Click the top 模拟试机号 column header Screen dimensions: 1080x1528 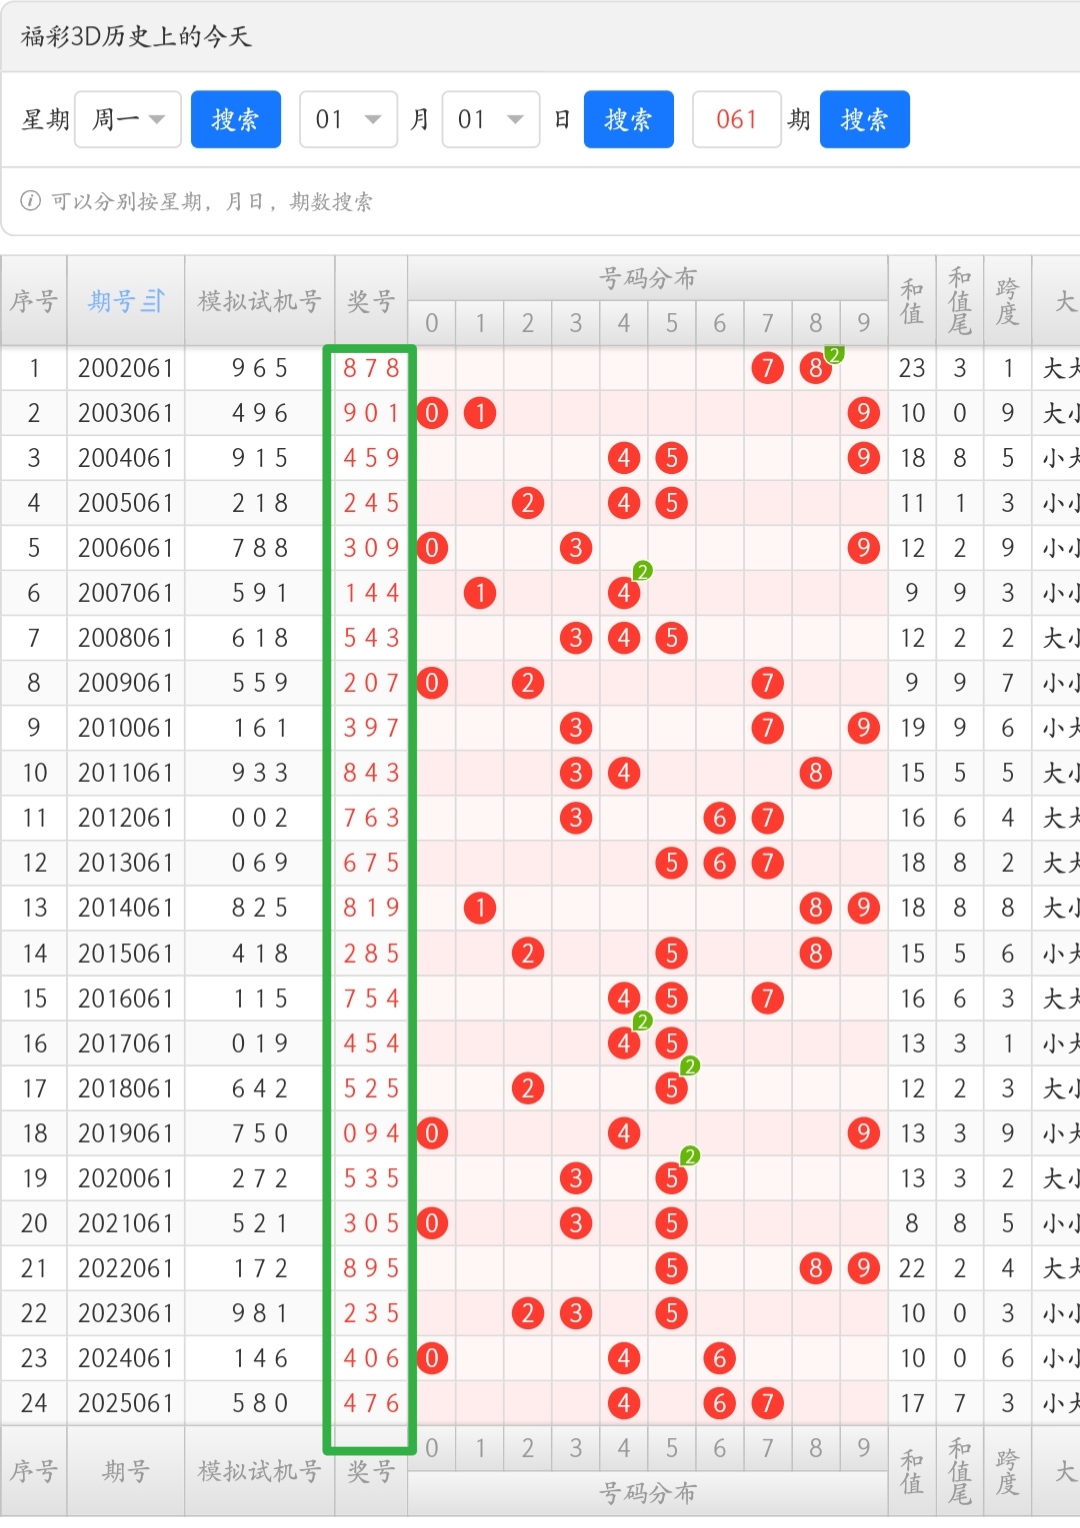(260, 301)
